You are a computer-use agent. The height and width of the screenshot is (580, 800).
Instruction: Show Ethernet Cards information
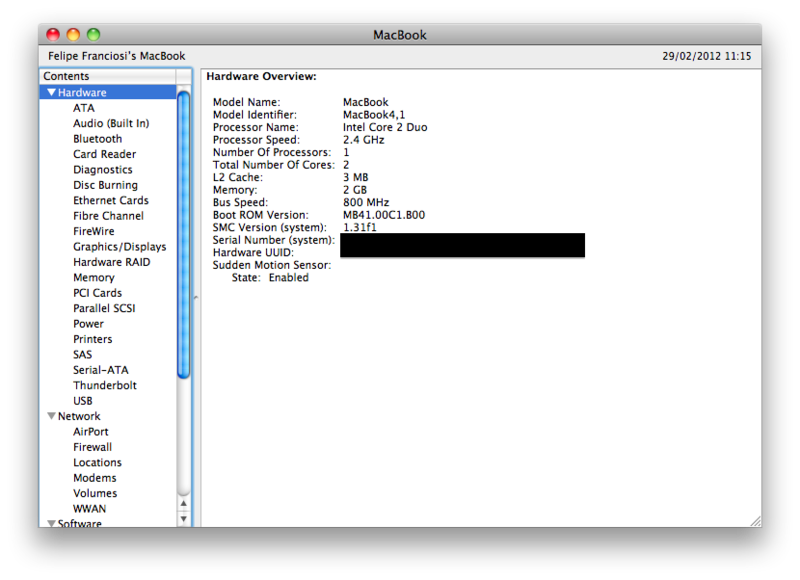click(110, 201)
